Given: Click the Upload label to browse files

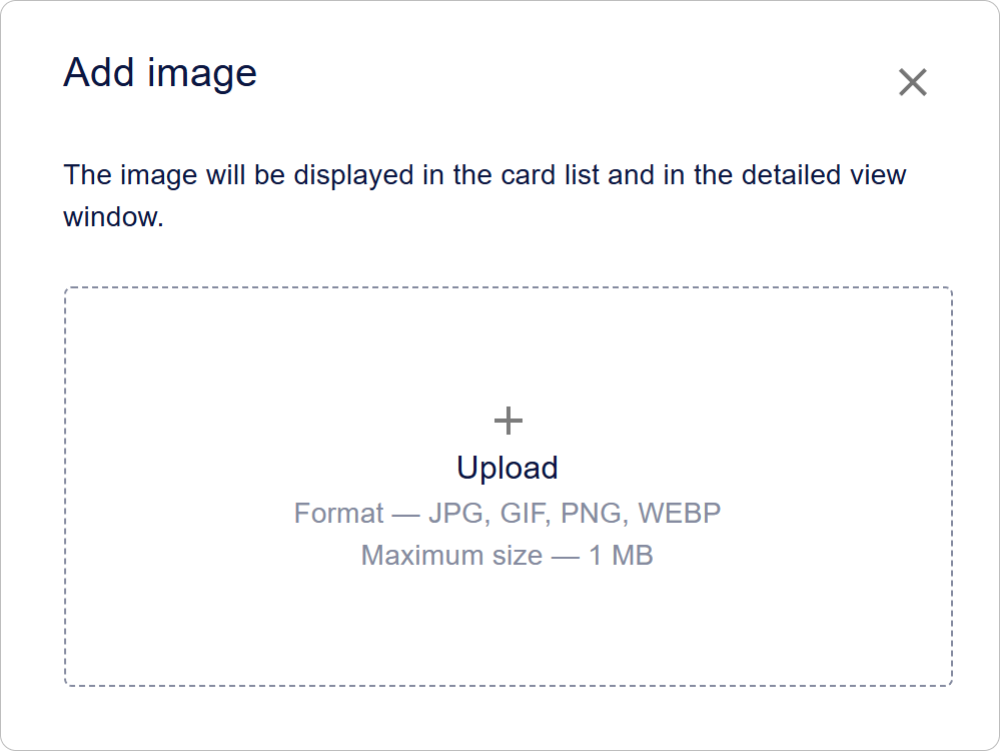Looking at the screenshot, I should [508, 468].
